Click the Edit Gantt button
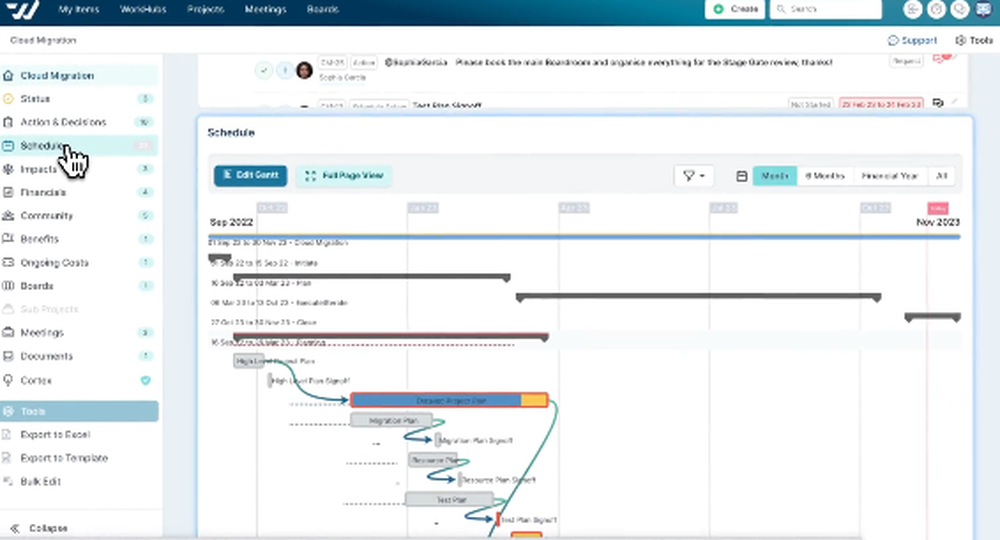 pyautogui.click(x=251, y=175)
